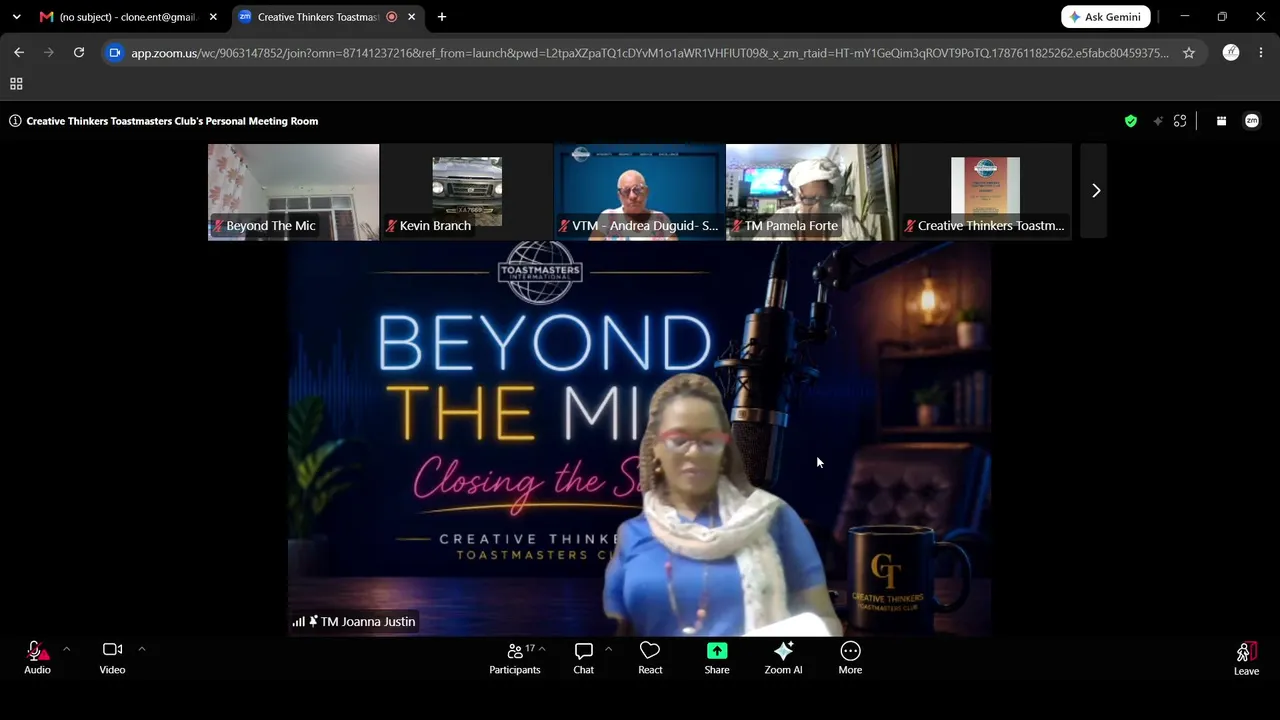Leave the meeting
The height and width of the screenshot is (720, 1280).
(1246, 659)
